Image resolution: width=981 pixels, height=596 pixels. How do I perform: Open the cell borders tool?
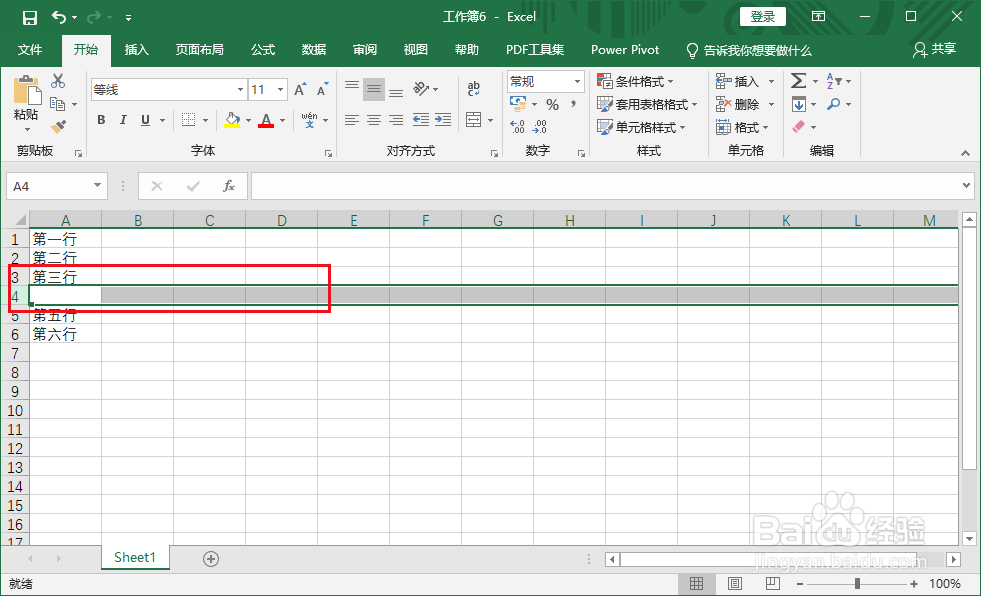click(188, 119)
